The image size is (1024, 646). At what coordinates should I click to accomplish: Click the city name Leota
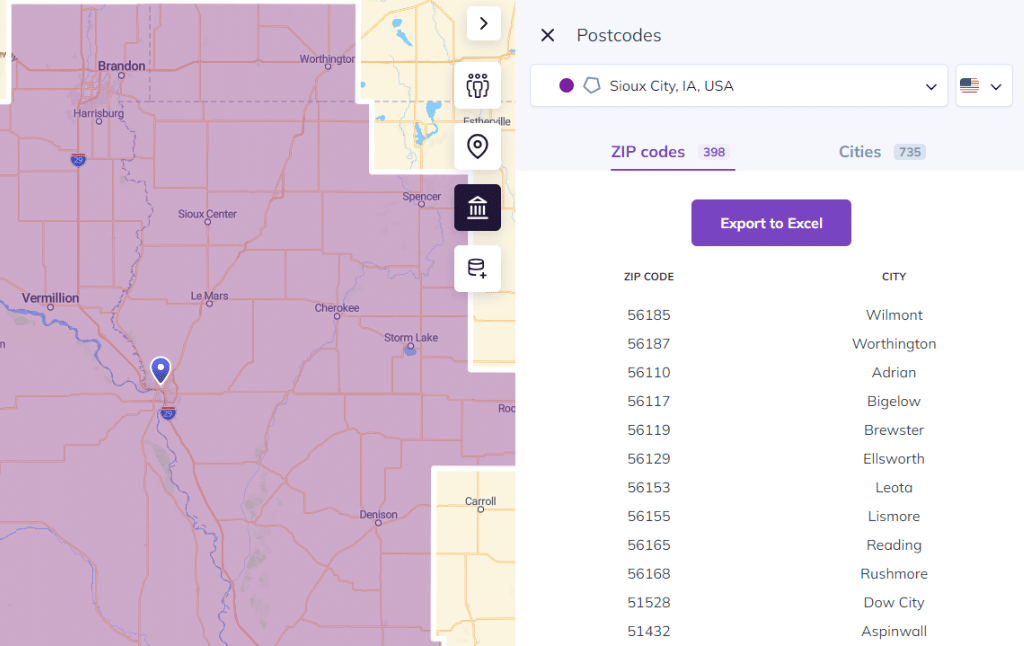894,487
